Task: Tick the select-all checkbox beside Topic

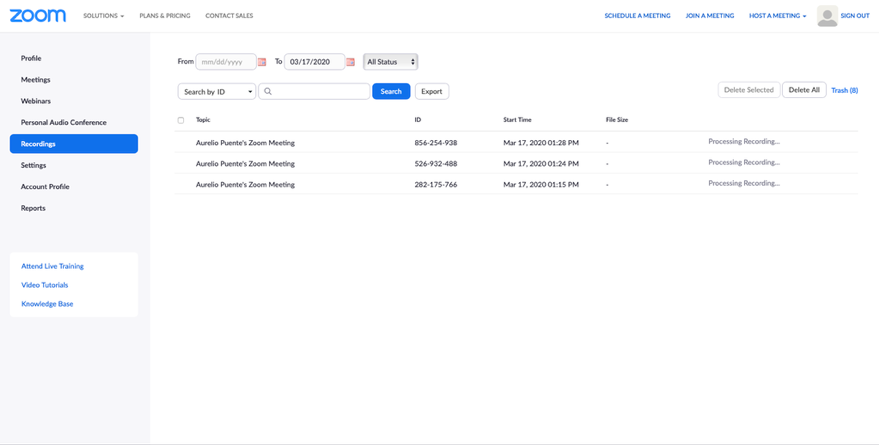Action: click(x=181, y=120)
